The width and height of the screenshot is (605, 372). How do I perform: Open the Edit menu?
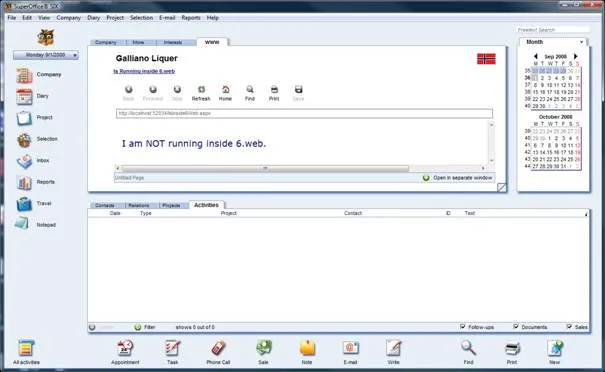tap(27, 18)
